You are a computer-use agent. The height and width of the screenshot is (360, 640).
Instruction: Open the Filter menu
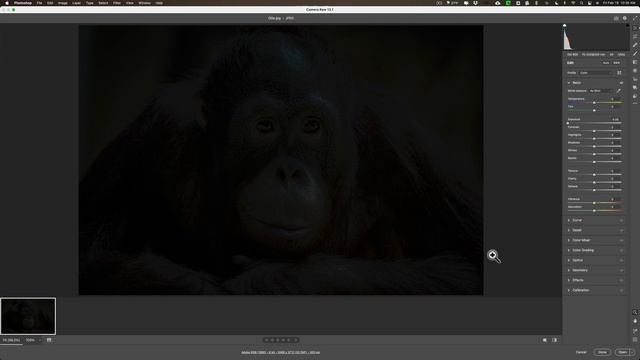click(117, 3)
